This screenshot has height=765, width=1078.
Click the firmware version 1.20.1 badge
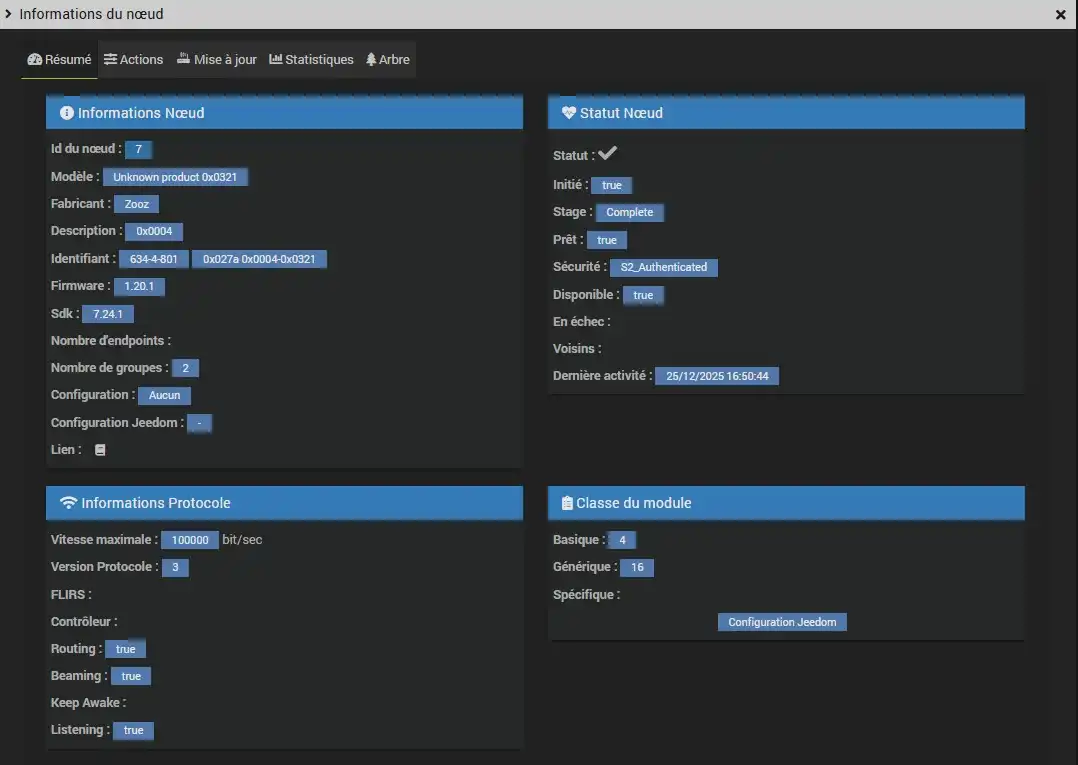pos(138,286)
